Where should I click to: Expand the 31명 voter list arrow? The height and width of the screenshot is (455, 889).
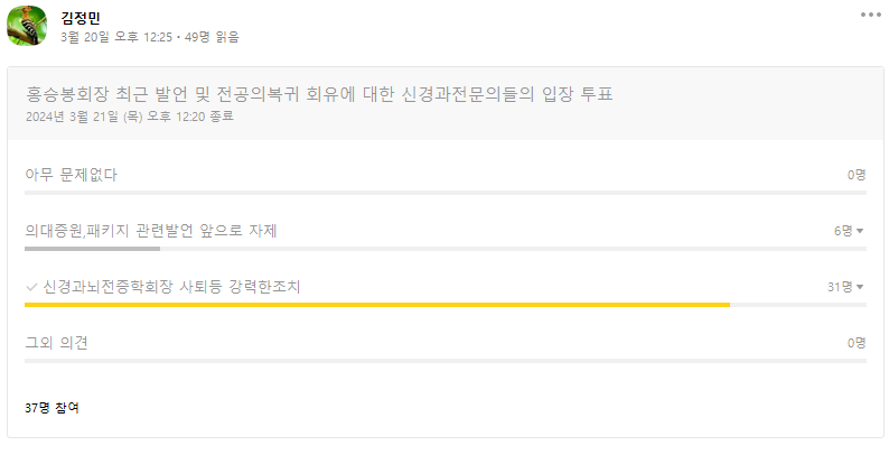860,287
